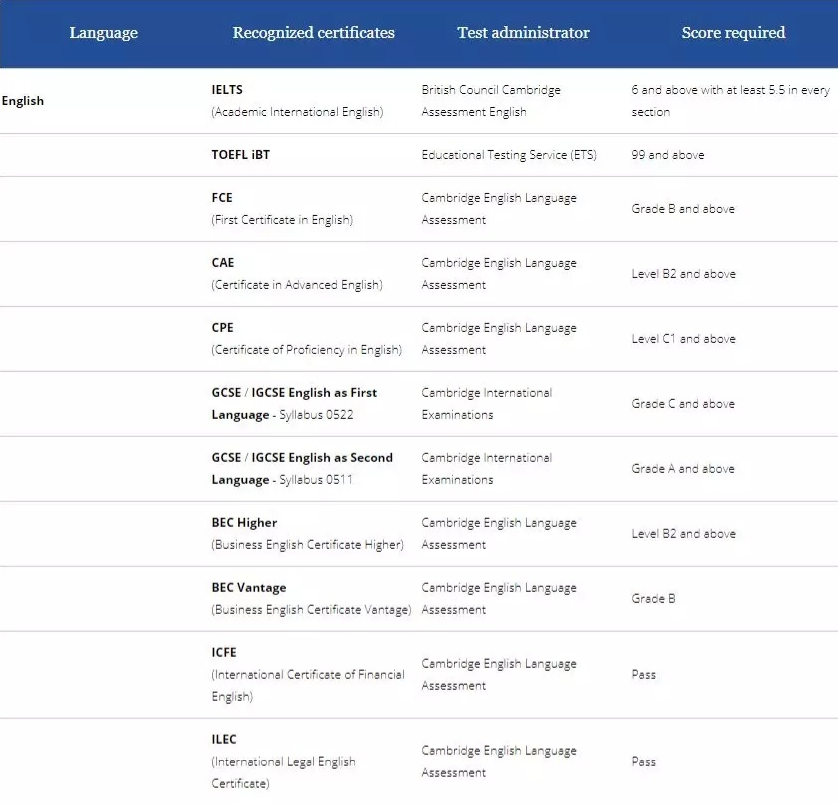Image resolution: width=838 pixels, height=804 pixels.
Task: Click the TOEFL iBT certificate name
Action: [242, 155]
